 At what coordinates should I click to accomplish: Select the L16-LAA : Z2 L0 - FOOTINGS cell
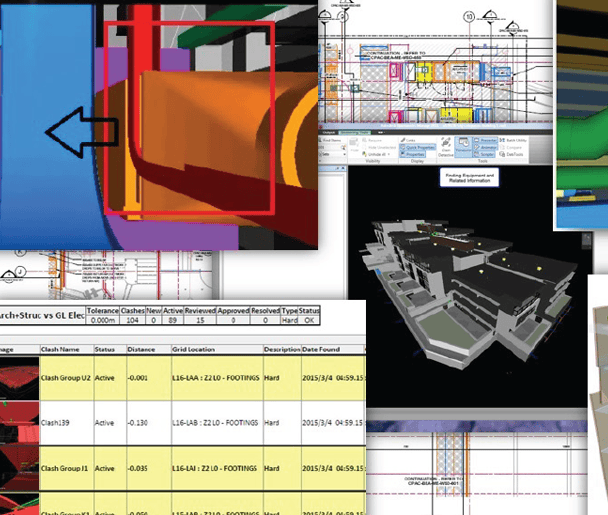coord(216,378)
